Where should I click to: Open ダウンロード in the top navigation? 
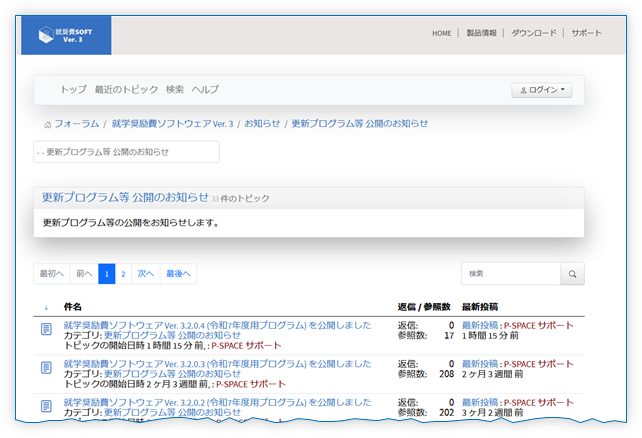tap(533, 33)
